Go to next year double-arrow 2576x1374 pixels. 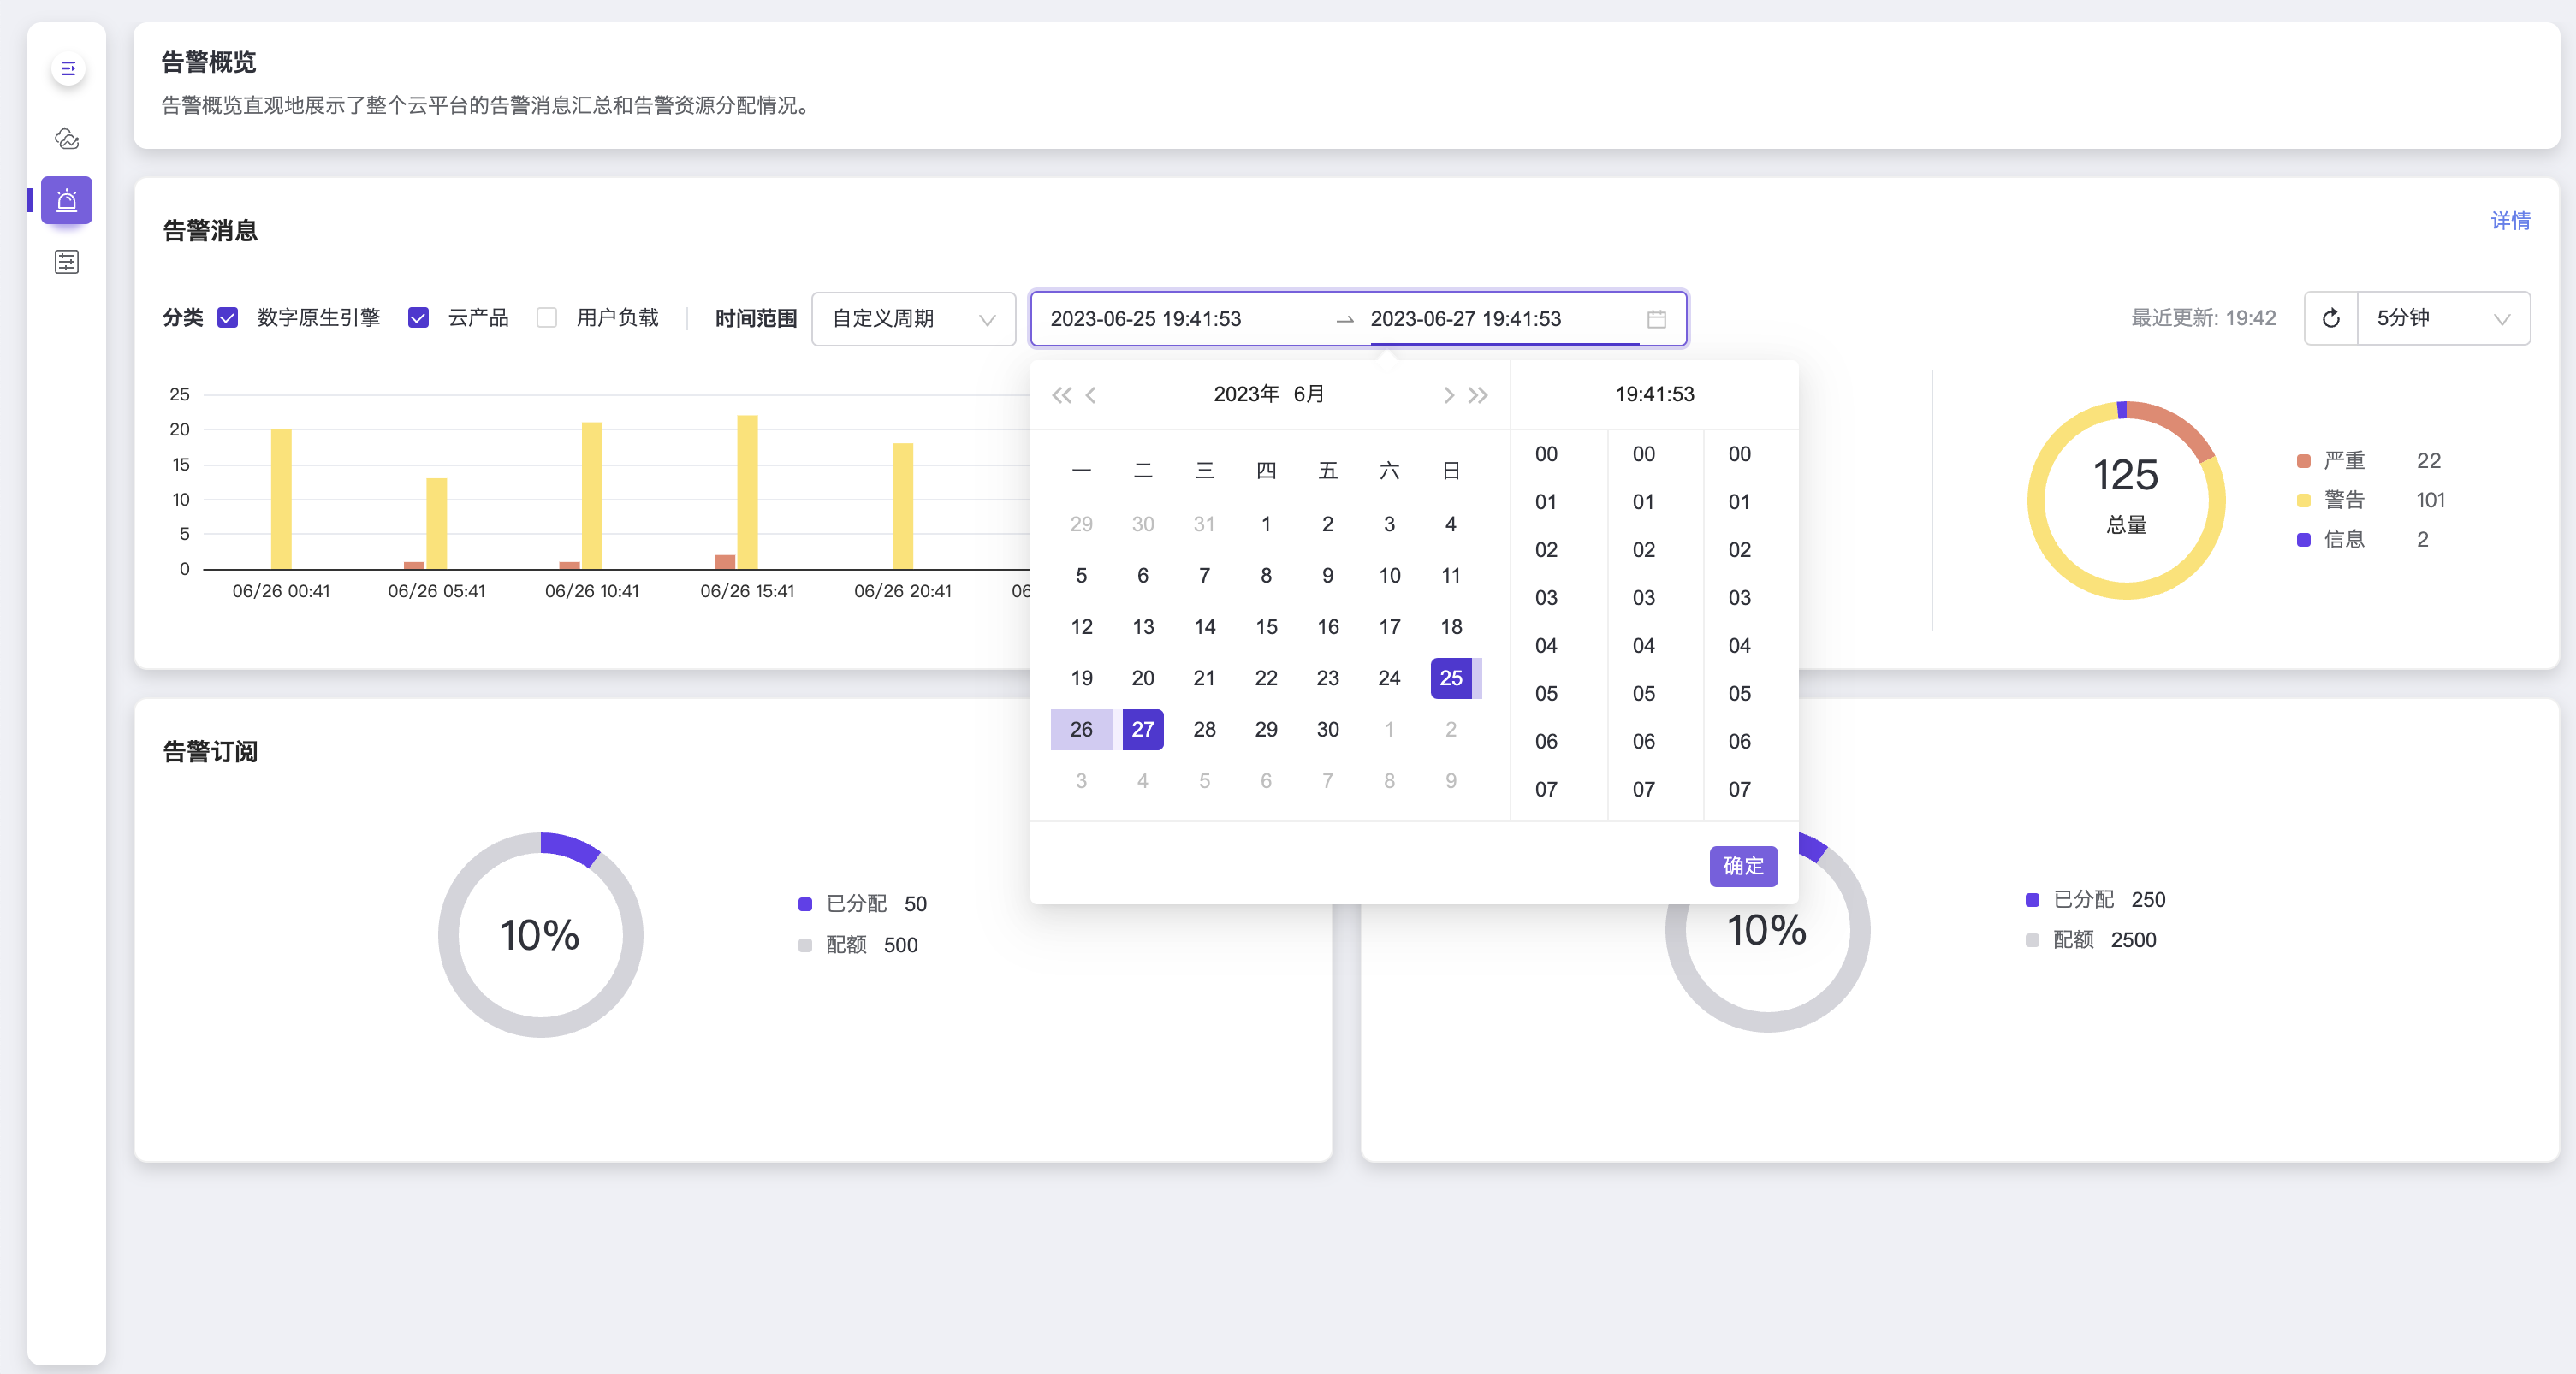(1478, 395)
